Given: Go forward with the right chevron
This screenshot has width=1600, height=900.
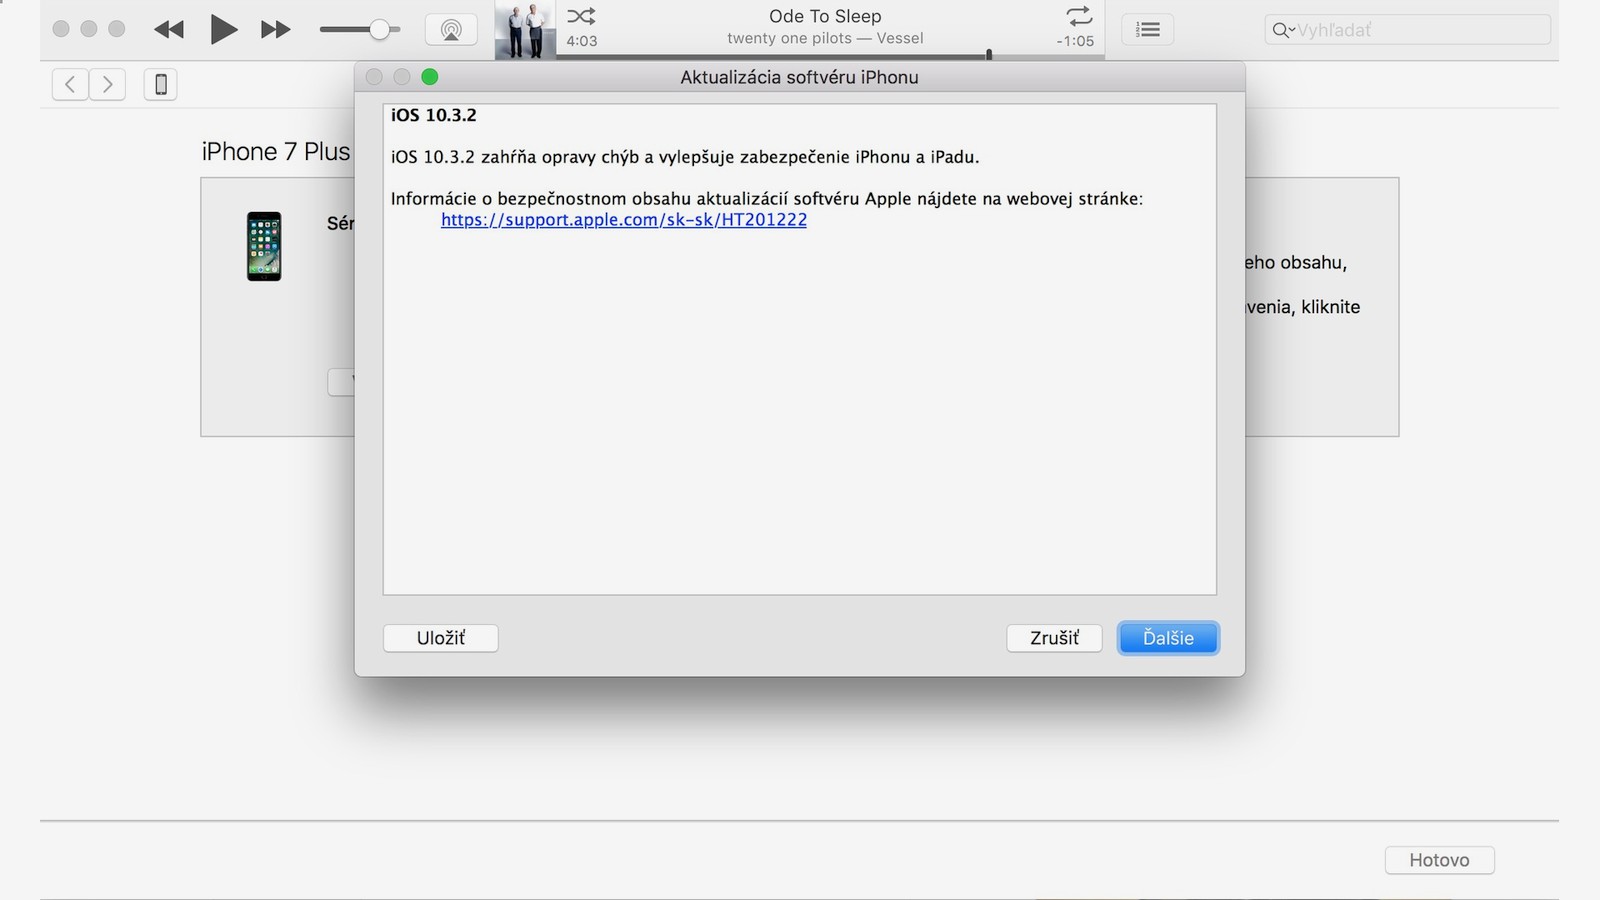Looking at the screenshot, I should (108, 85).
